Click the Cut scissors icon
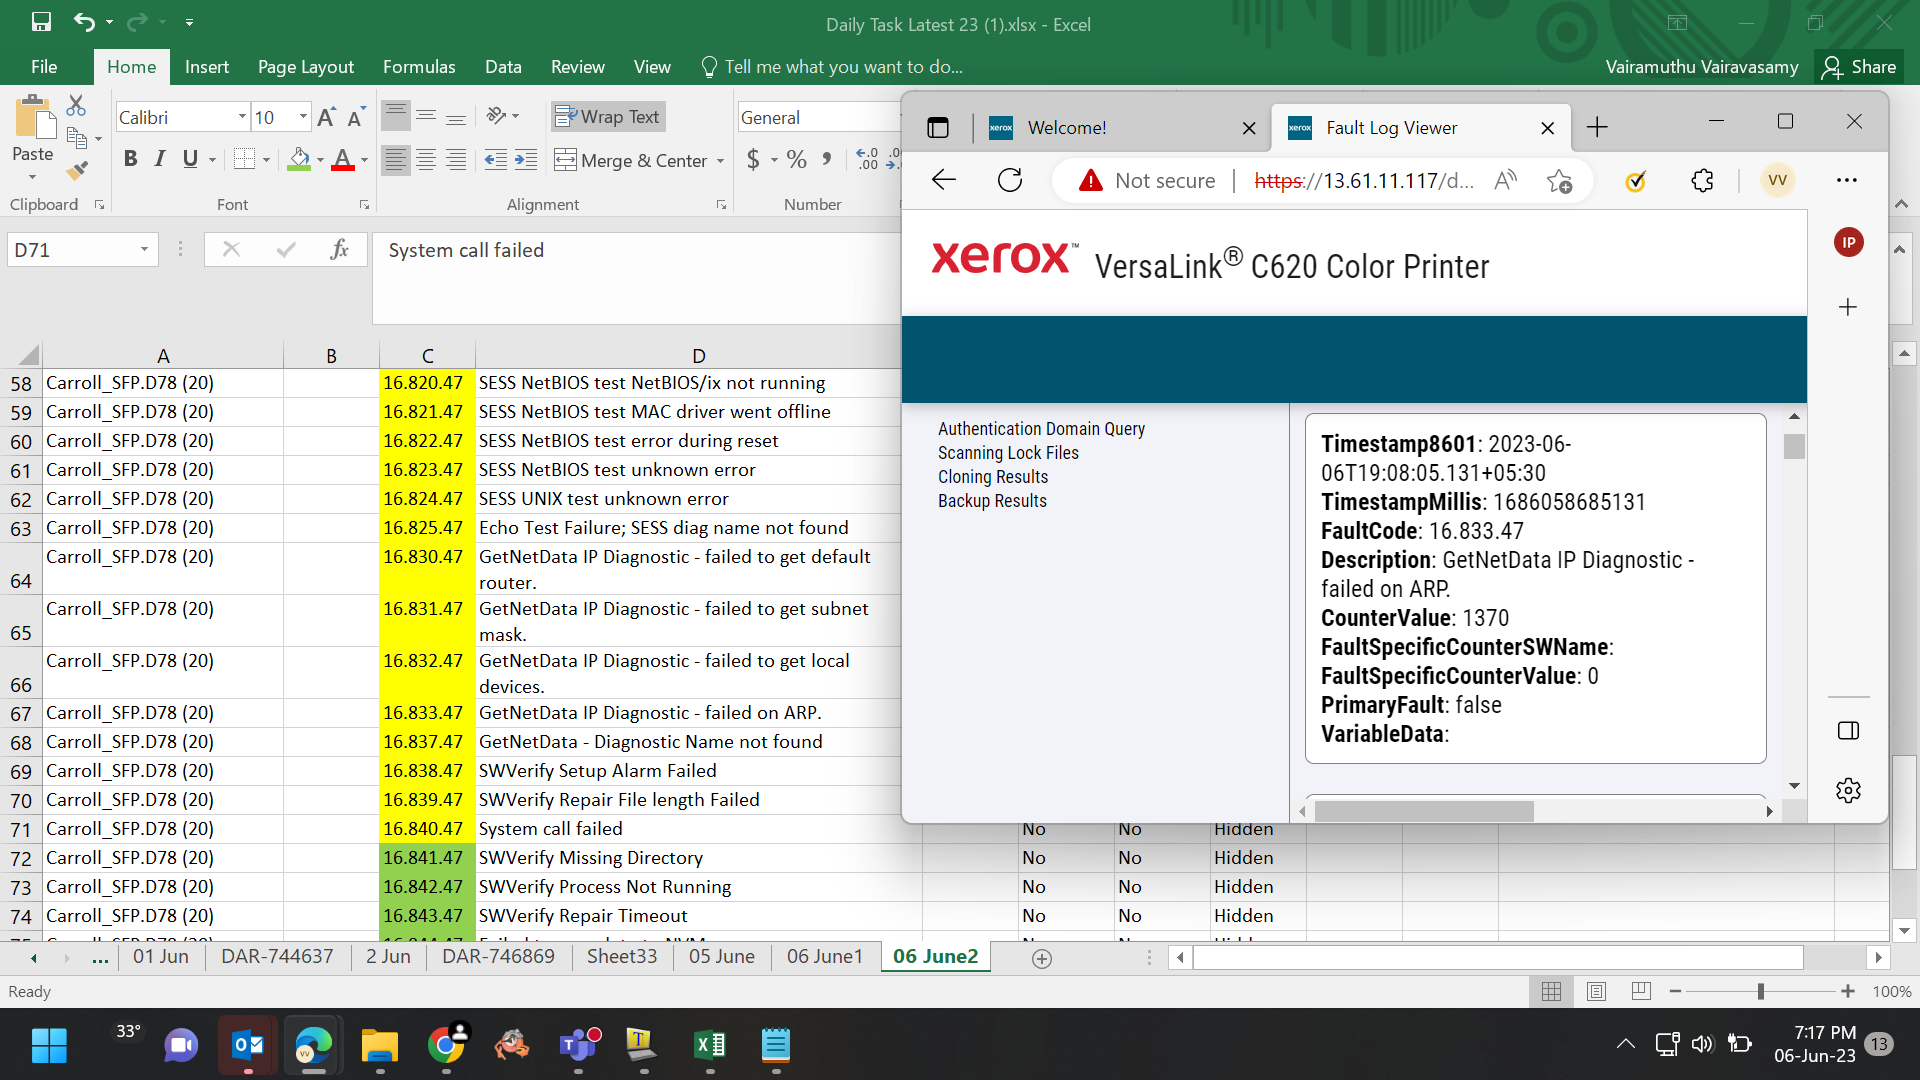Image resolution: width=1920 pixels, height=1080 pixels. 77,105
